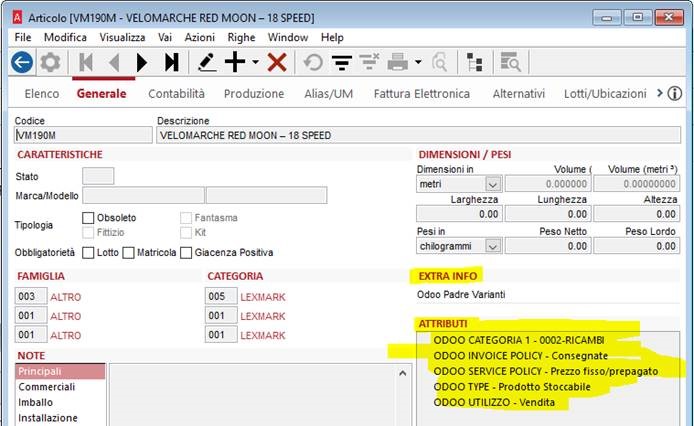Image resolution: width=694 pixels, height=426 pixels.
Task: Jump to the last record
Action: [x=172, y=62]
